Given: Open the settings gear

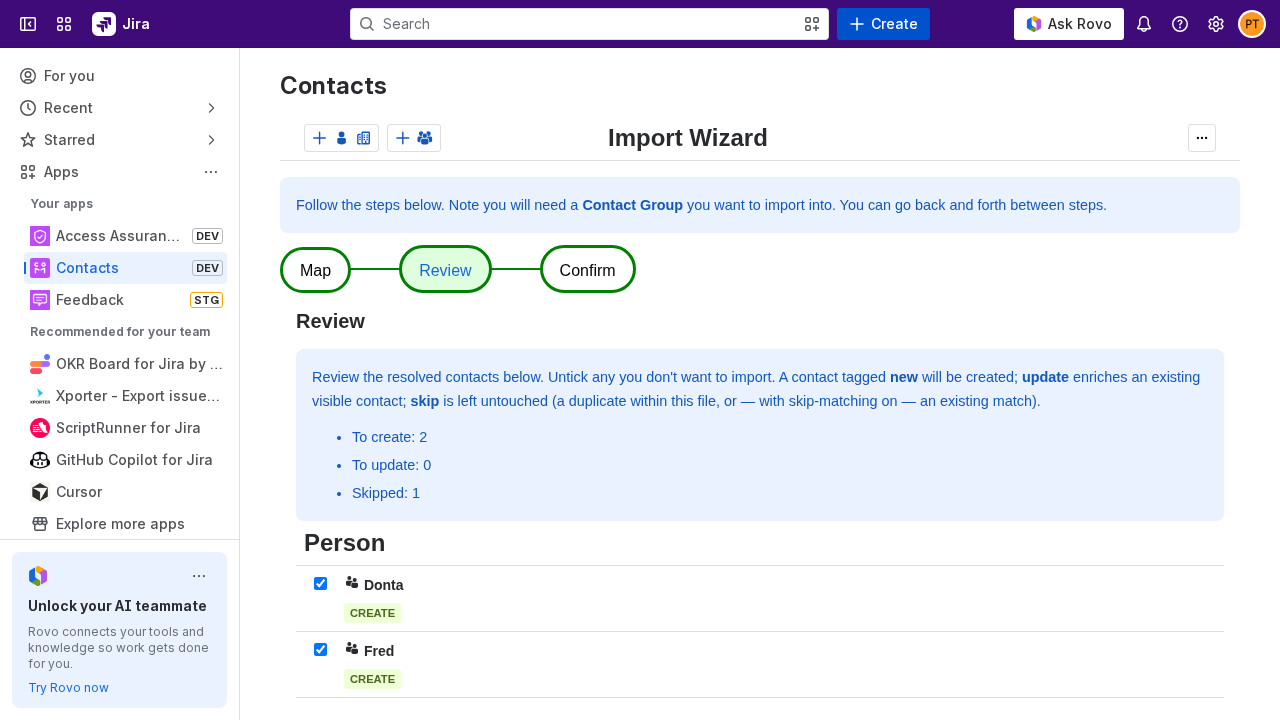Looking at the screenshot, I should coord(1216,24).
